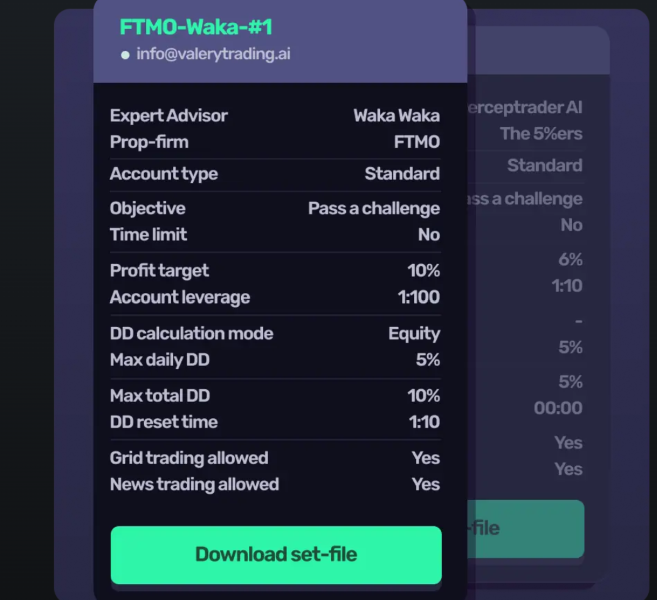The height and width of the screenshot is (600, 657).
Task: Click the Grid trading allowed Yes value
Action: point(425,458)
